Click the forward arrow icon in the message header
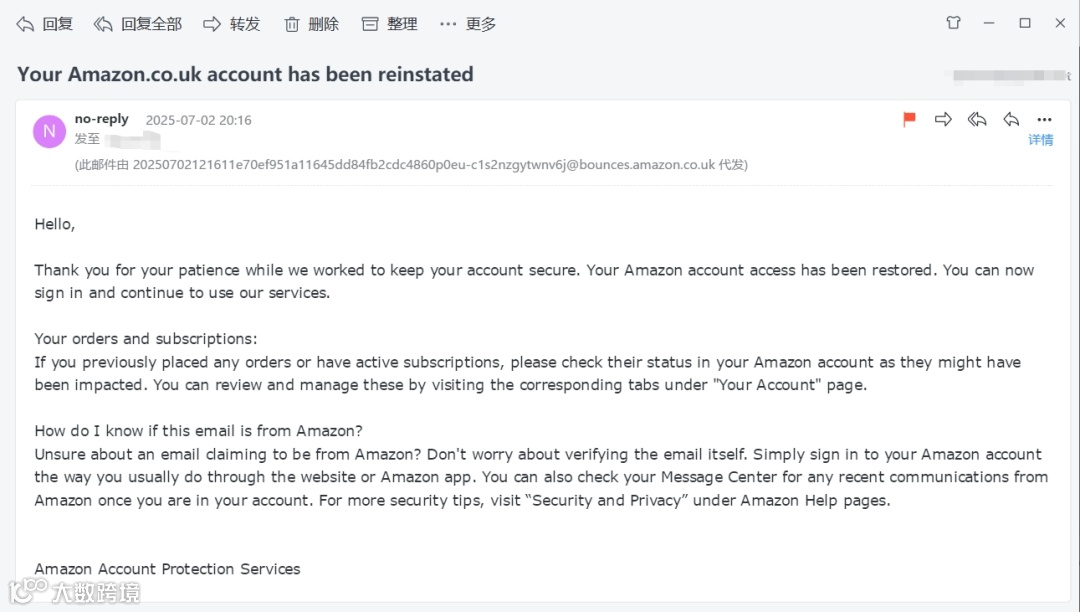The width and height of the screenshot is (1080, 612). [x=943, y=120]
